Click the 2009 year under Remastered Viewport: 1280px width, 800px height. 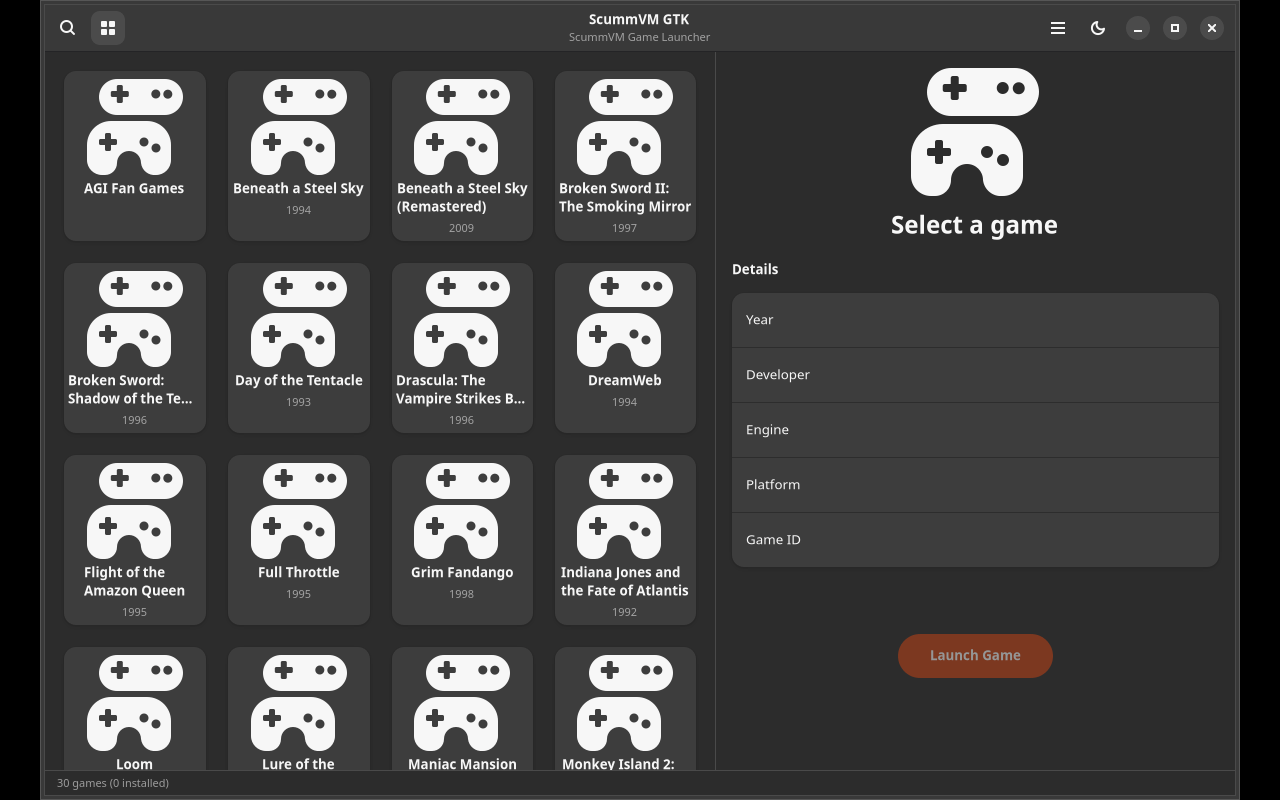(x=462, y=228)
